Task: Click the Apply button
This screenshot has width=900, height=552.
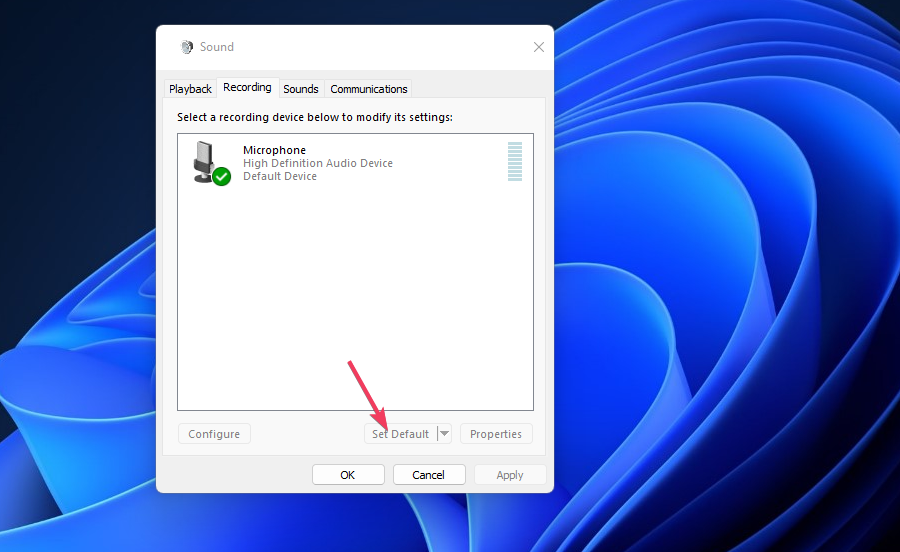Action: click(510, 475)
